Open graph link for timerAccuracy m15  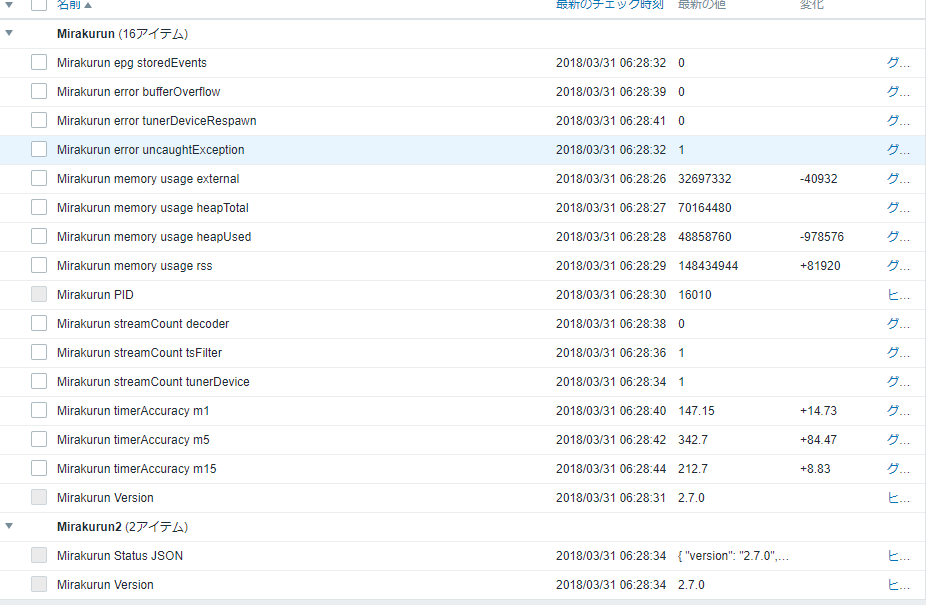(x=898, y=468)
